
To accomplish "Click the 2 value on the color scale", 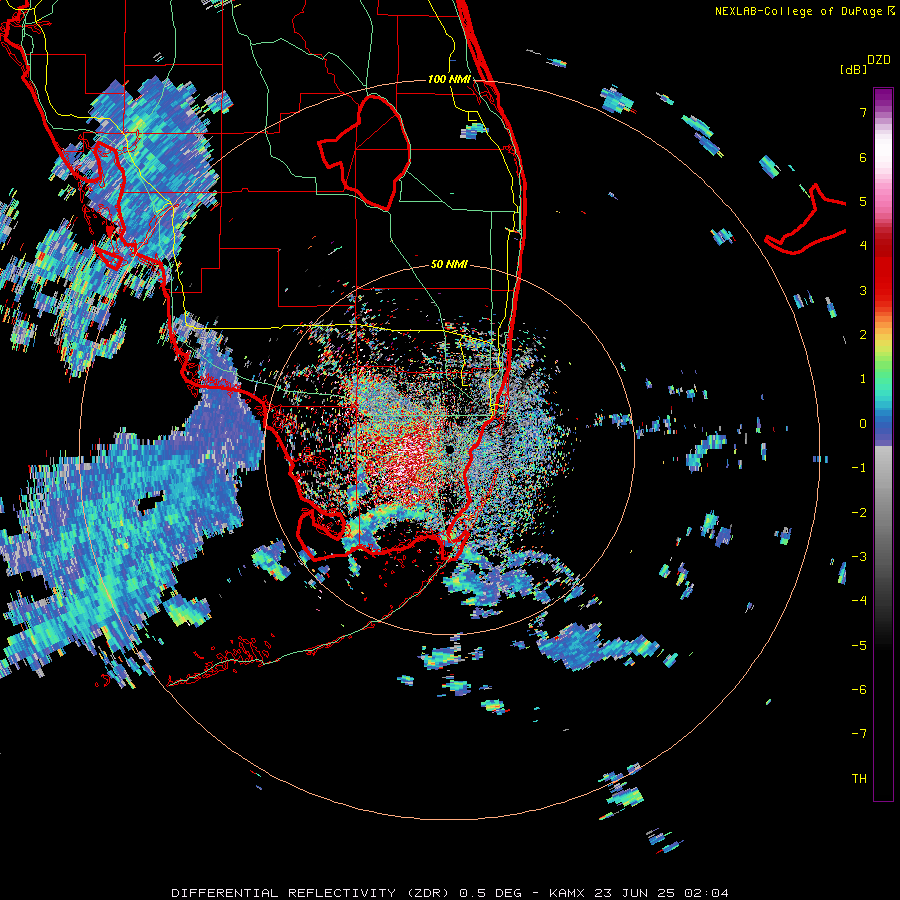I will [x=863, y=335].
